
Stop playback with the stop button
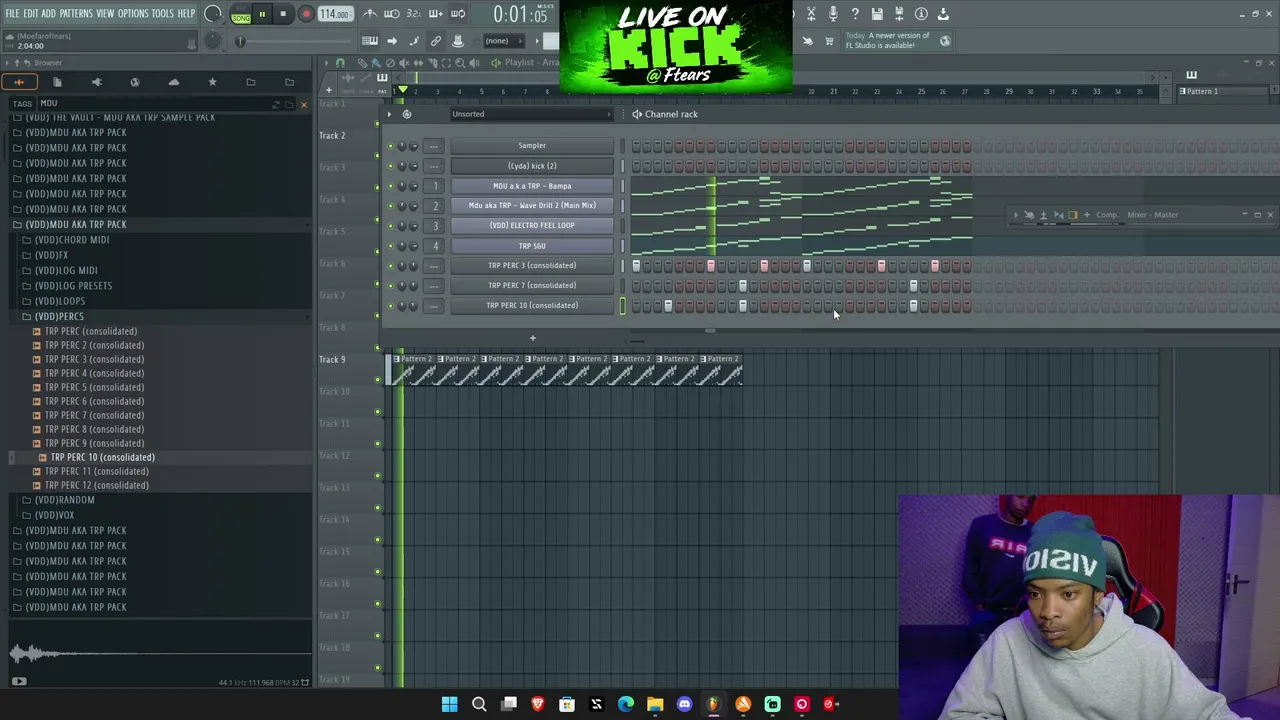point(283,14)
